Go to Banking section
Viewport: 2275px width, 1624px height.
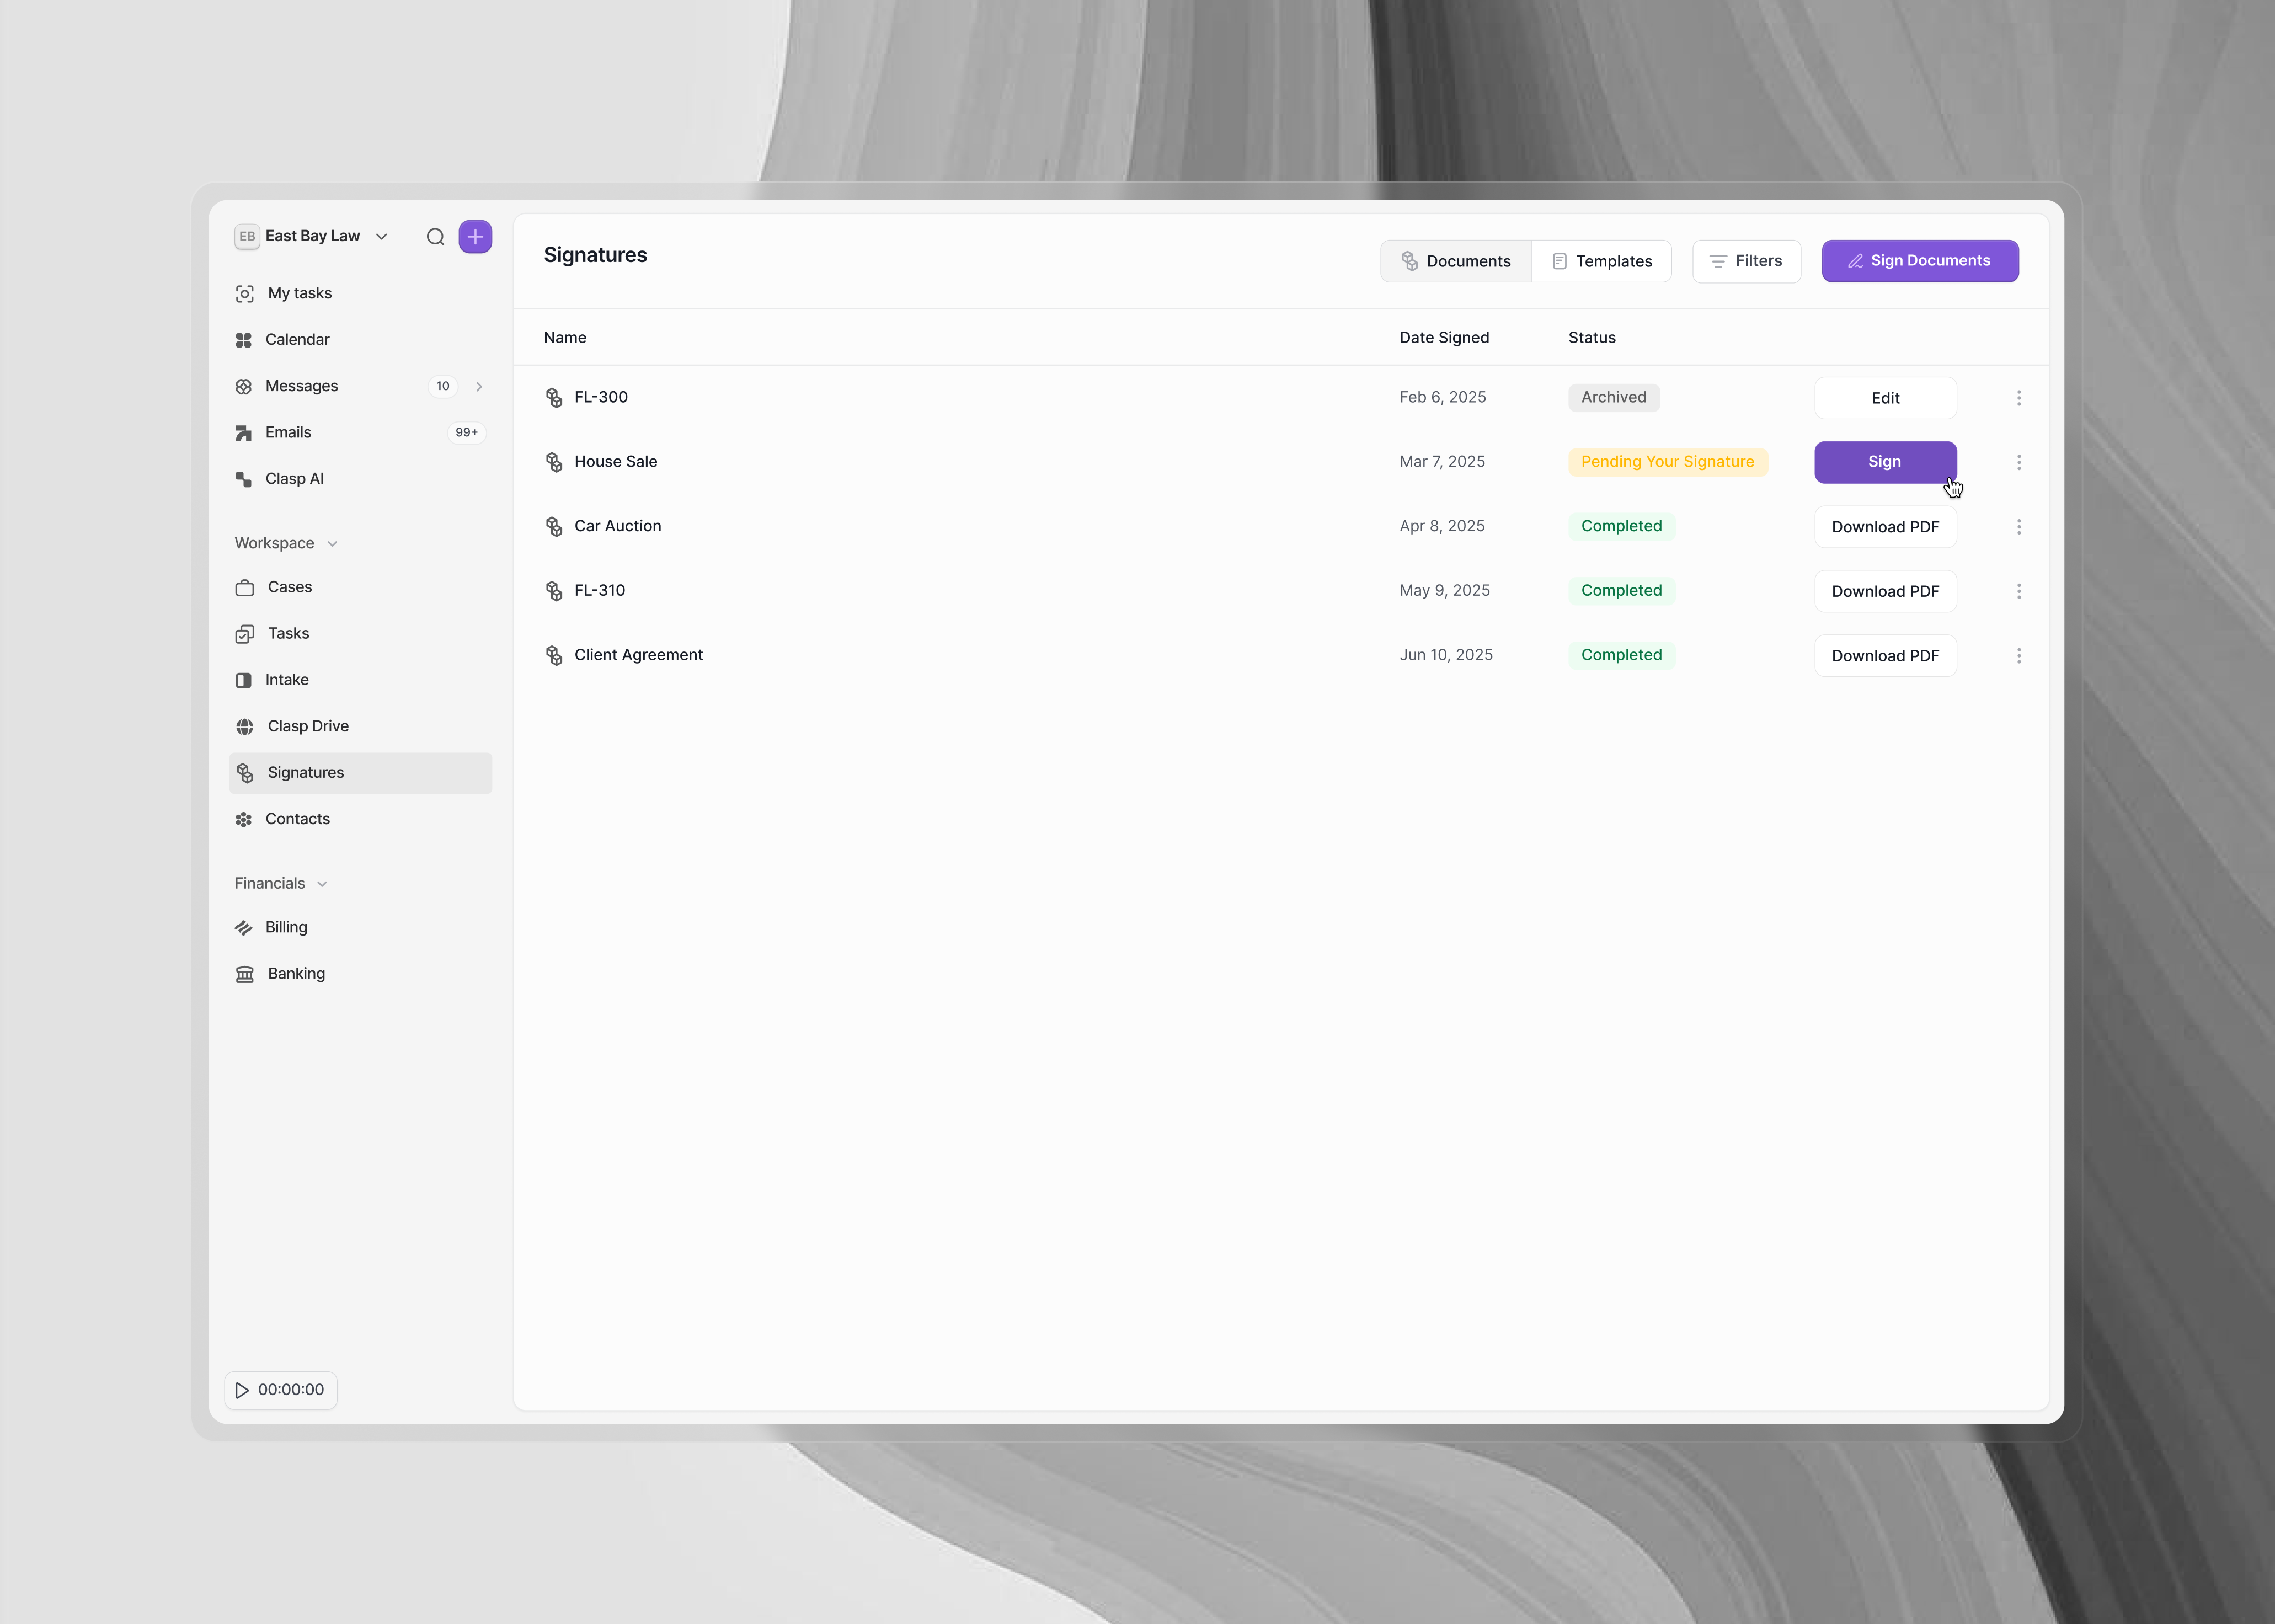pyautogui.click(x=295, y=974)
